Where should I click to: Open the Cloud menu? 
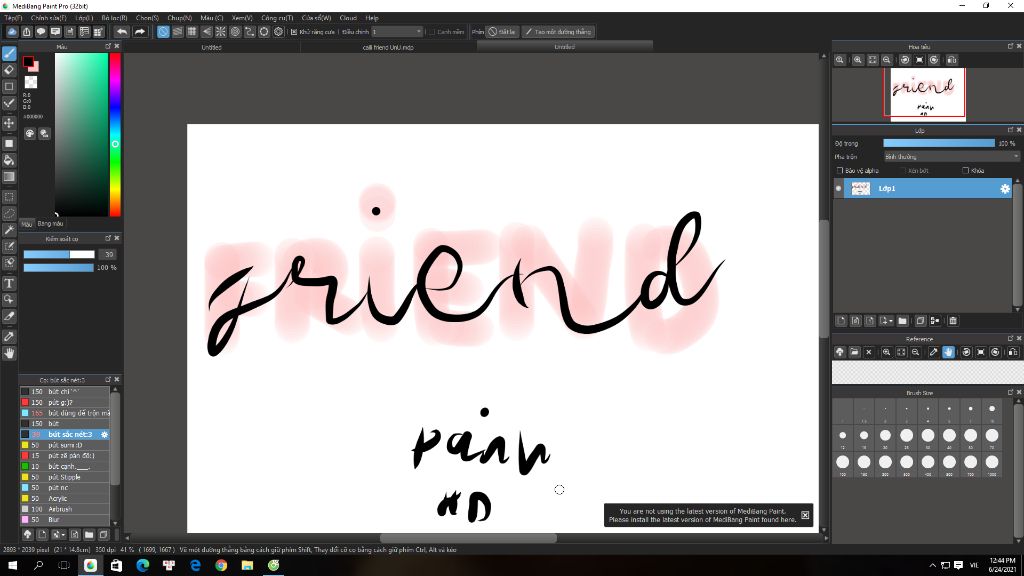point(348,18)
